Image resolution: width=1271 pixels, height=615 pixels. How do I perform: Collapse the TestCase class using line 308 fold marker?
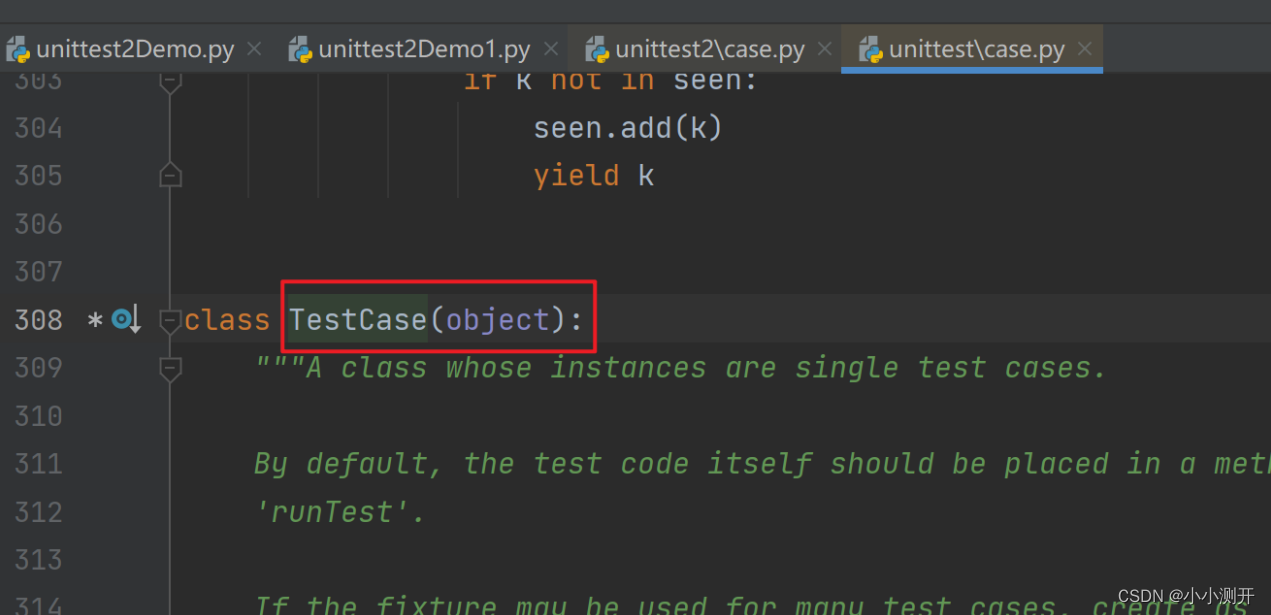[170, 319]
